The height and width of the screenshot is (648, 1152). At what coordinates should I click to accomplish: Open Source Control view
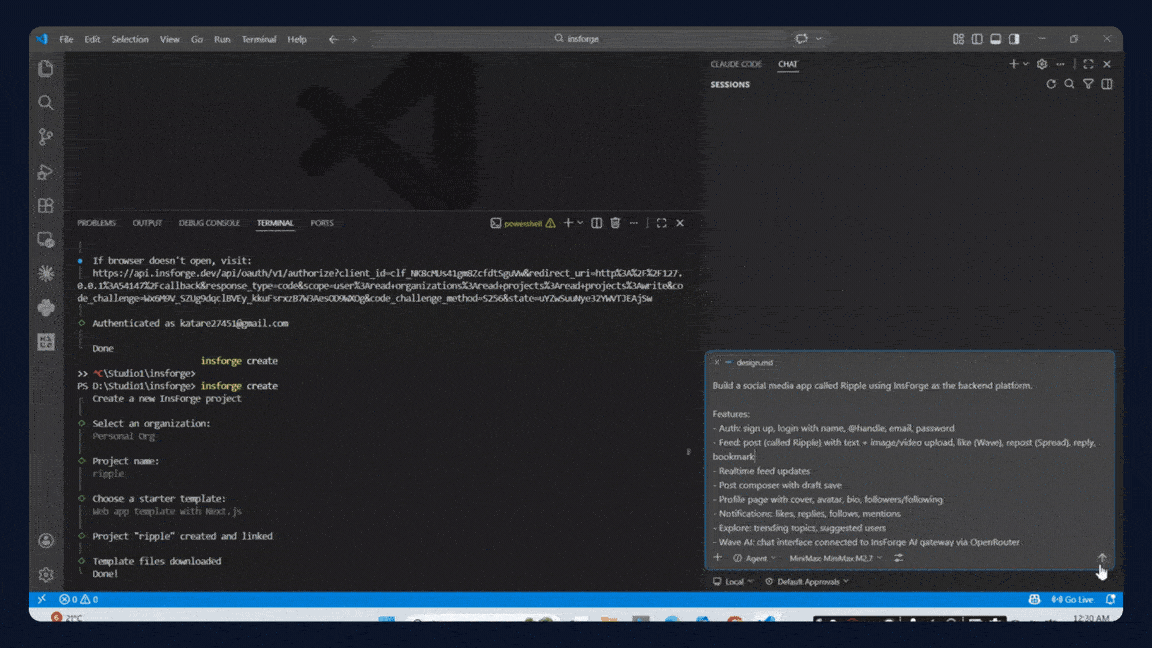click(45, 137)
